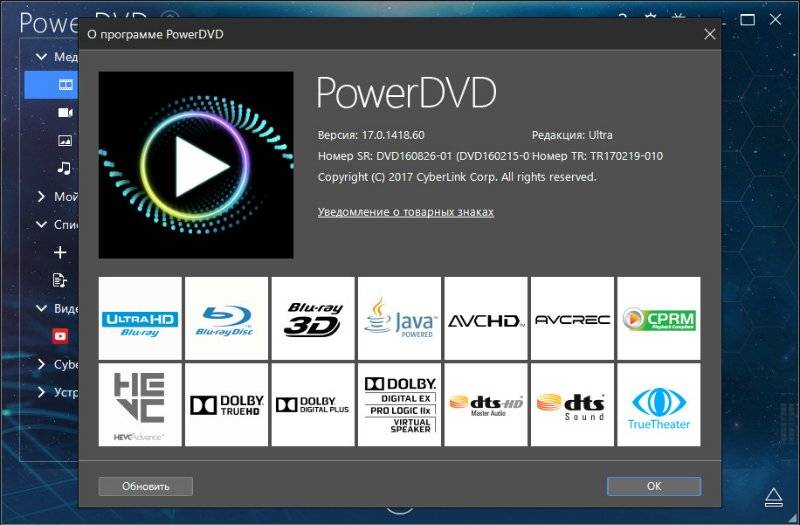The image size is (800, 525).
Task: Click the AVCHD logo tile
Action: tap(486, 318)
